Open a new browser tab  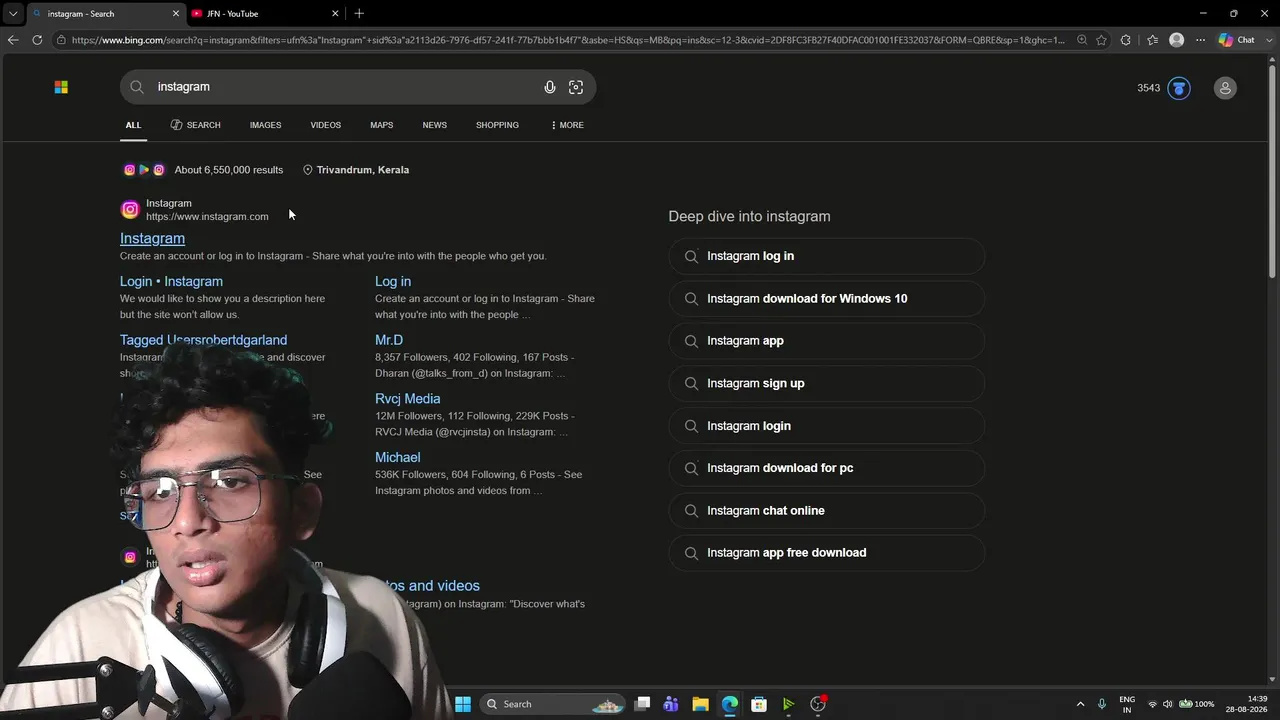point(359,14)
